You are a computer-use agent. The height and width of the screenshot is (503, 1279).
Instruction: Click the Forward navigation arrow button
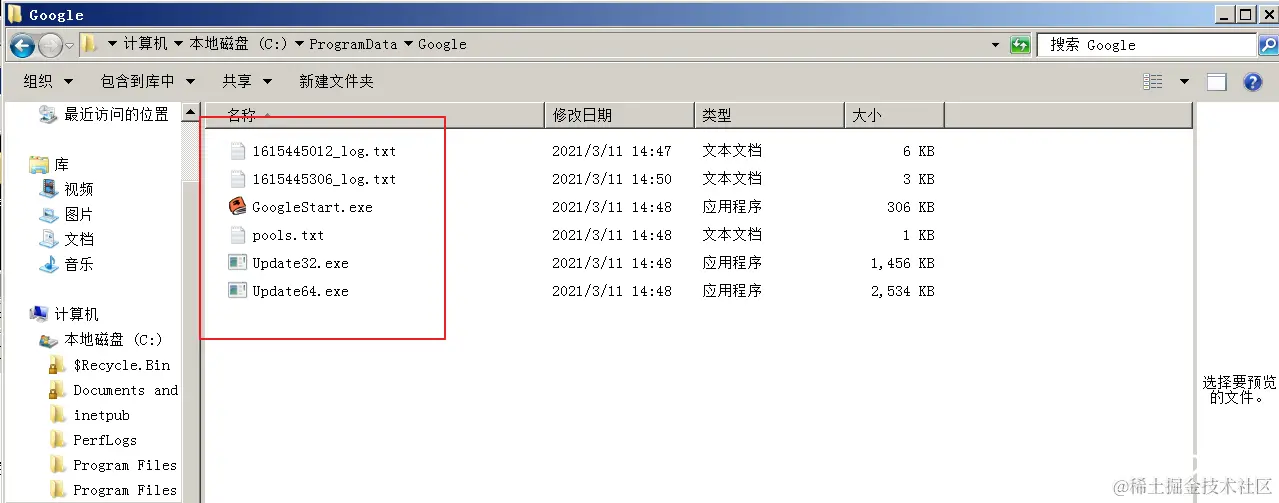(x=49, y=44)
